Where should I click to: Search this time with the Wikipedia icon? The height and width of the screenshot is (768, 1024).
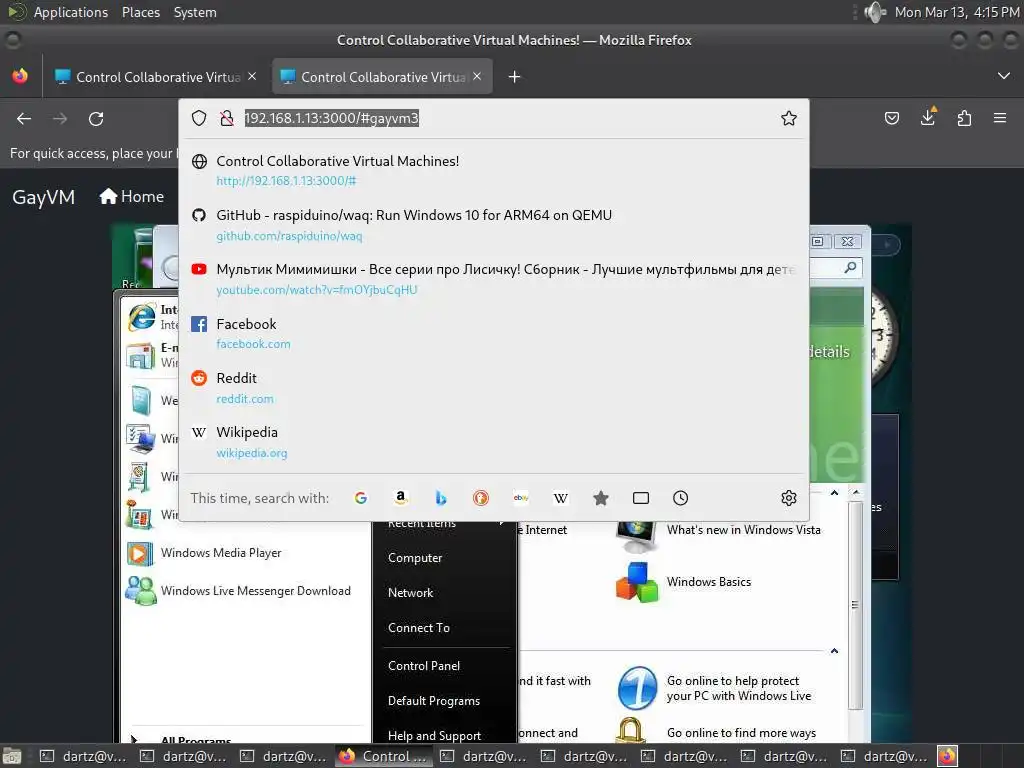[561, 498]
